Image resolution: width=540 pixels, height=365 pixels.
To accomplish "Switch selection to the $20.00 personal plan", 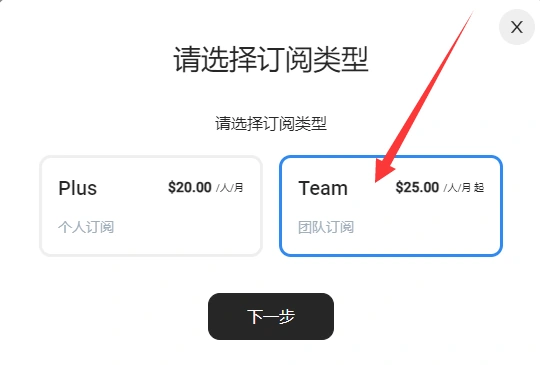I will coord(151,206).
